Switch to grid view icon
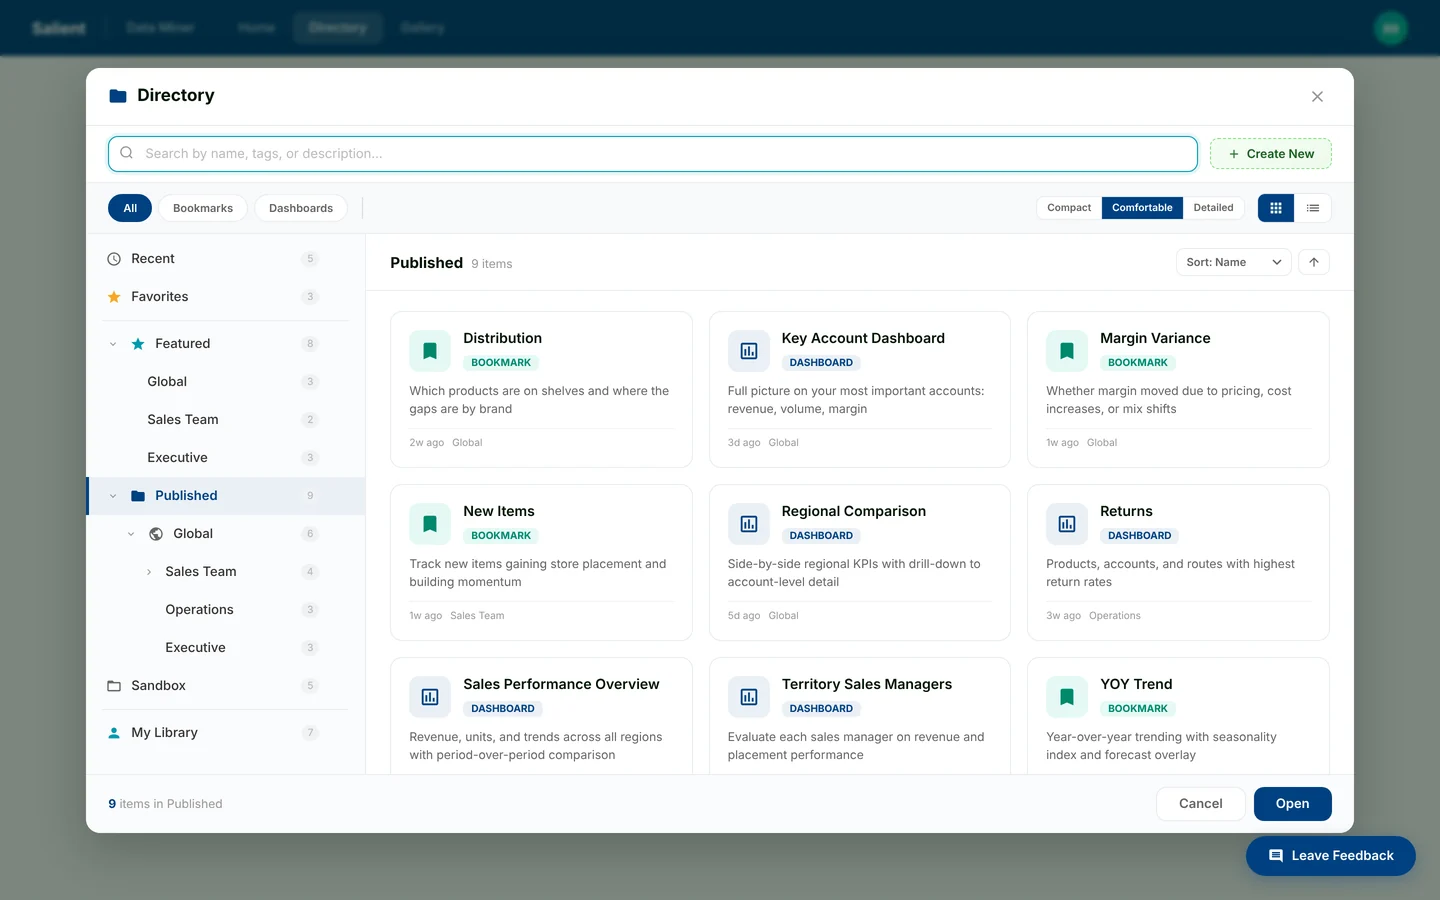Image resolution: width=1440 pixels, height=900 pixels. coord(1276,208)
